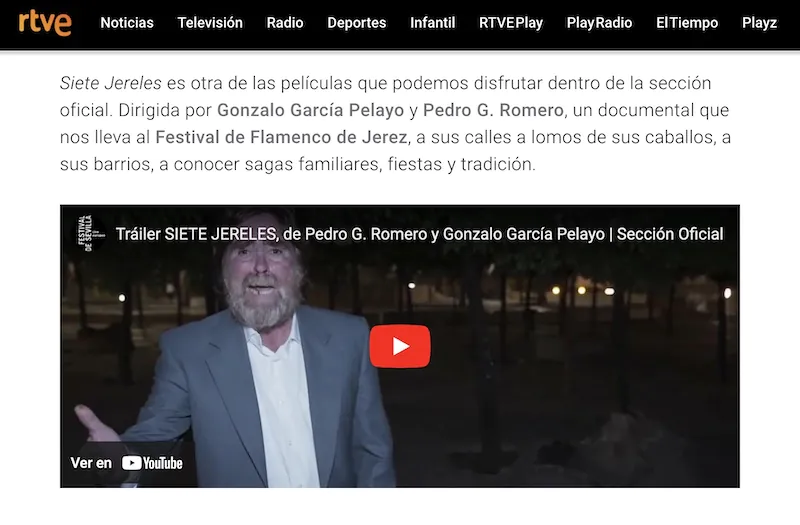
Task: Go to Televisión section
Action: tap(210, 23)
